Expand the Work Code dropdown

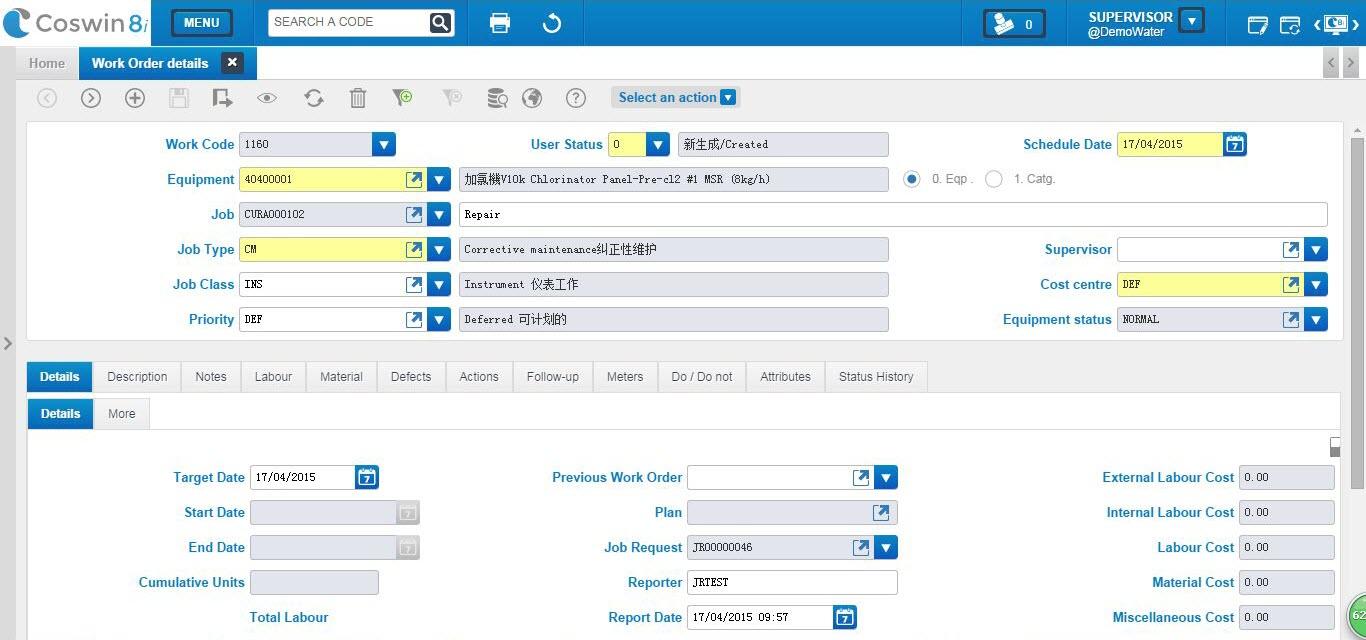pyautogui.click(x=384, y=145)
